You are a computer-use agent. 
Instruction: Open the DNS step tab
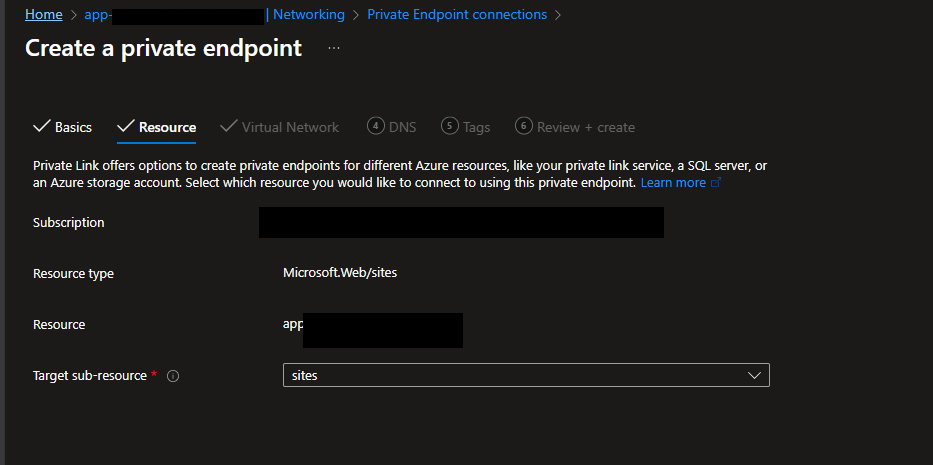(x=392, y=127)
